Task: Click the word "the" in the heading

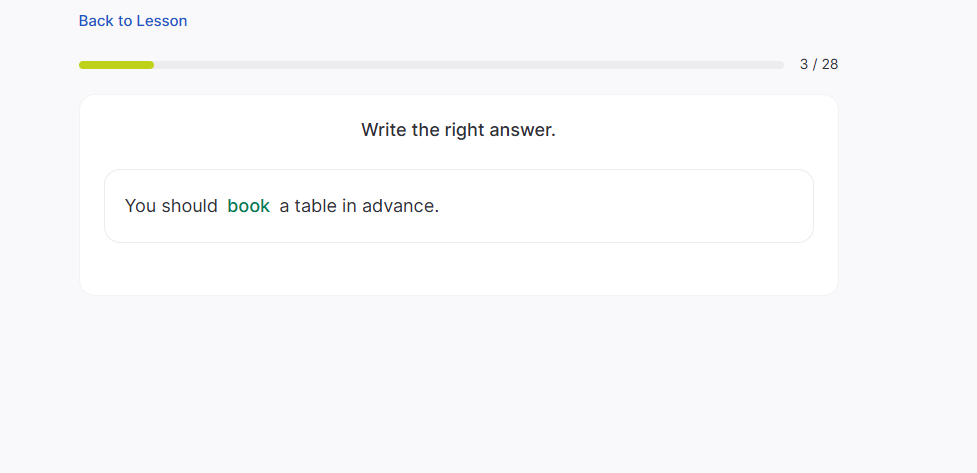Action: (426, 130)
